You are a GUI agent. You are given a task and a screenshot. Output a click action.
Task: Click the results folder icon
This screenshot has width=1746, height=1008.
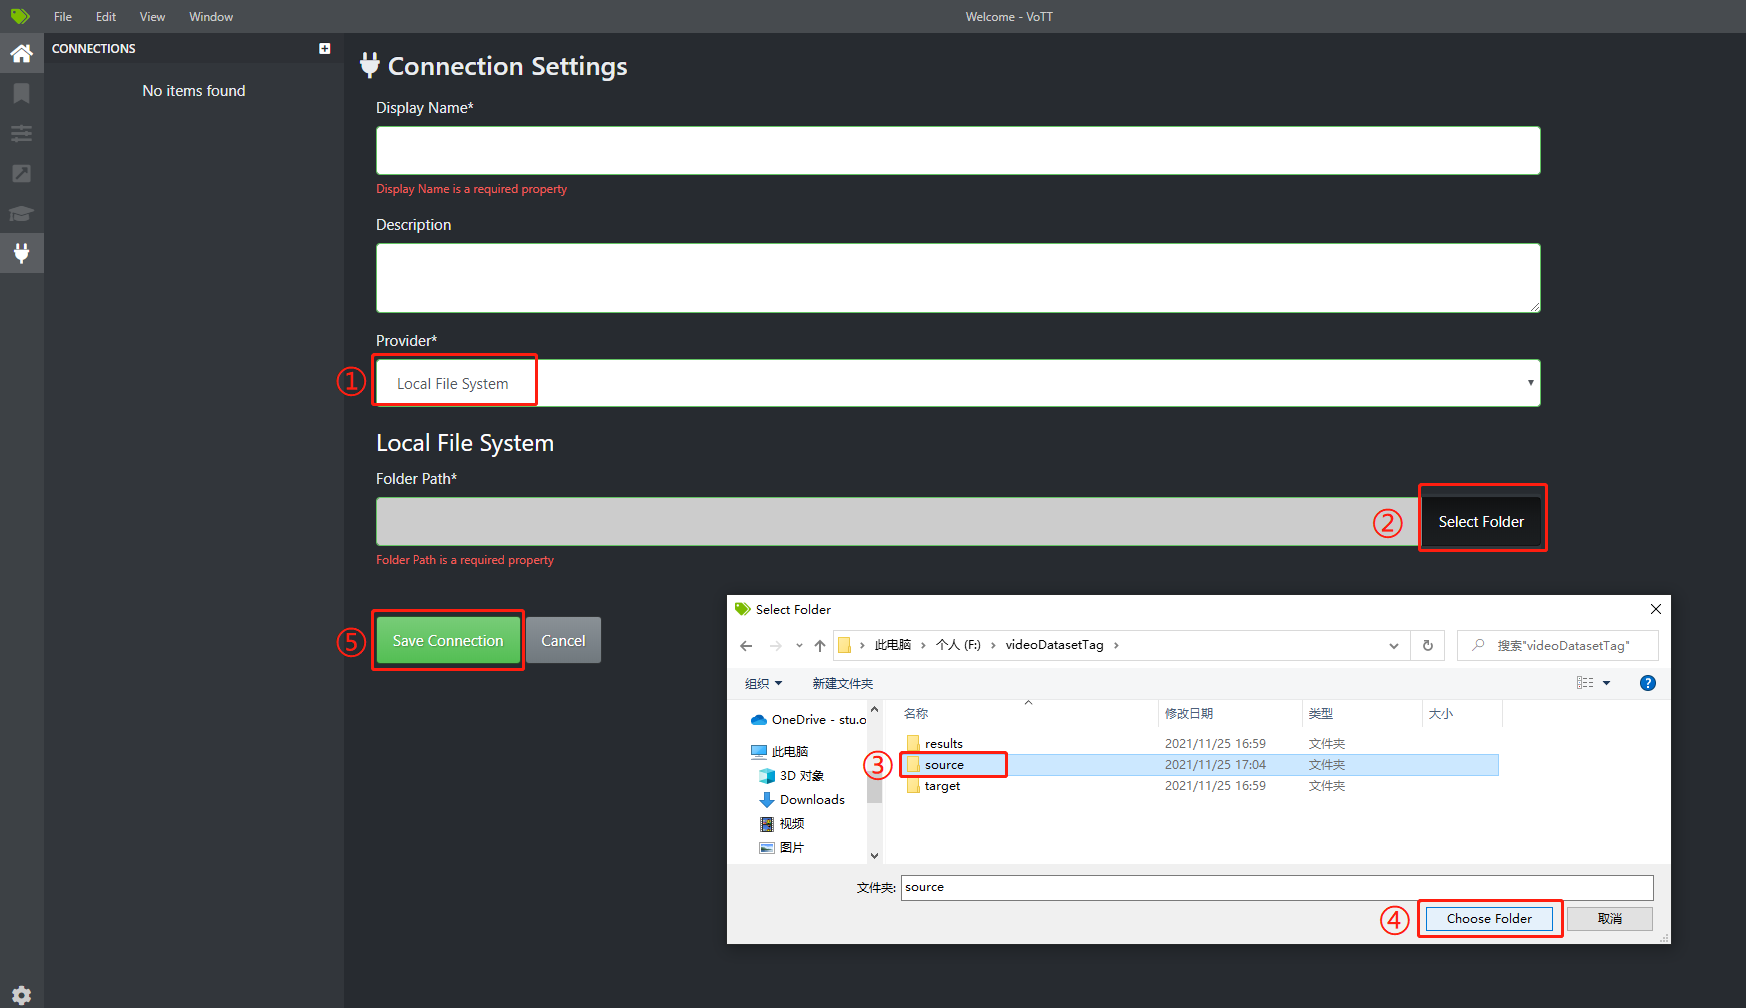coord(913,743)
